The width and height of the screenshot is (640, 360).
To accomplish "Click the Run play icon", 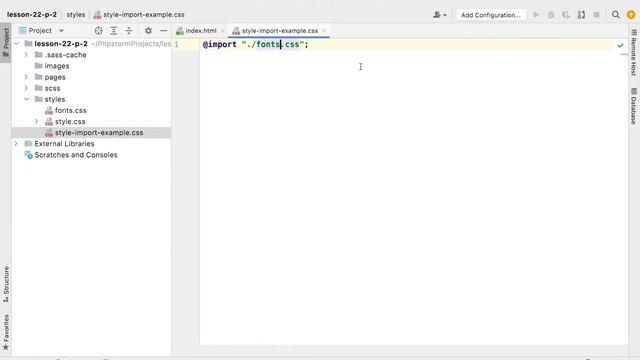I will [536, 15].
